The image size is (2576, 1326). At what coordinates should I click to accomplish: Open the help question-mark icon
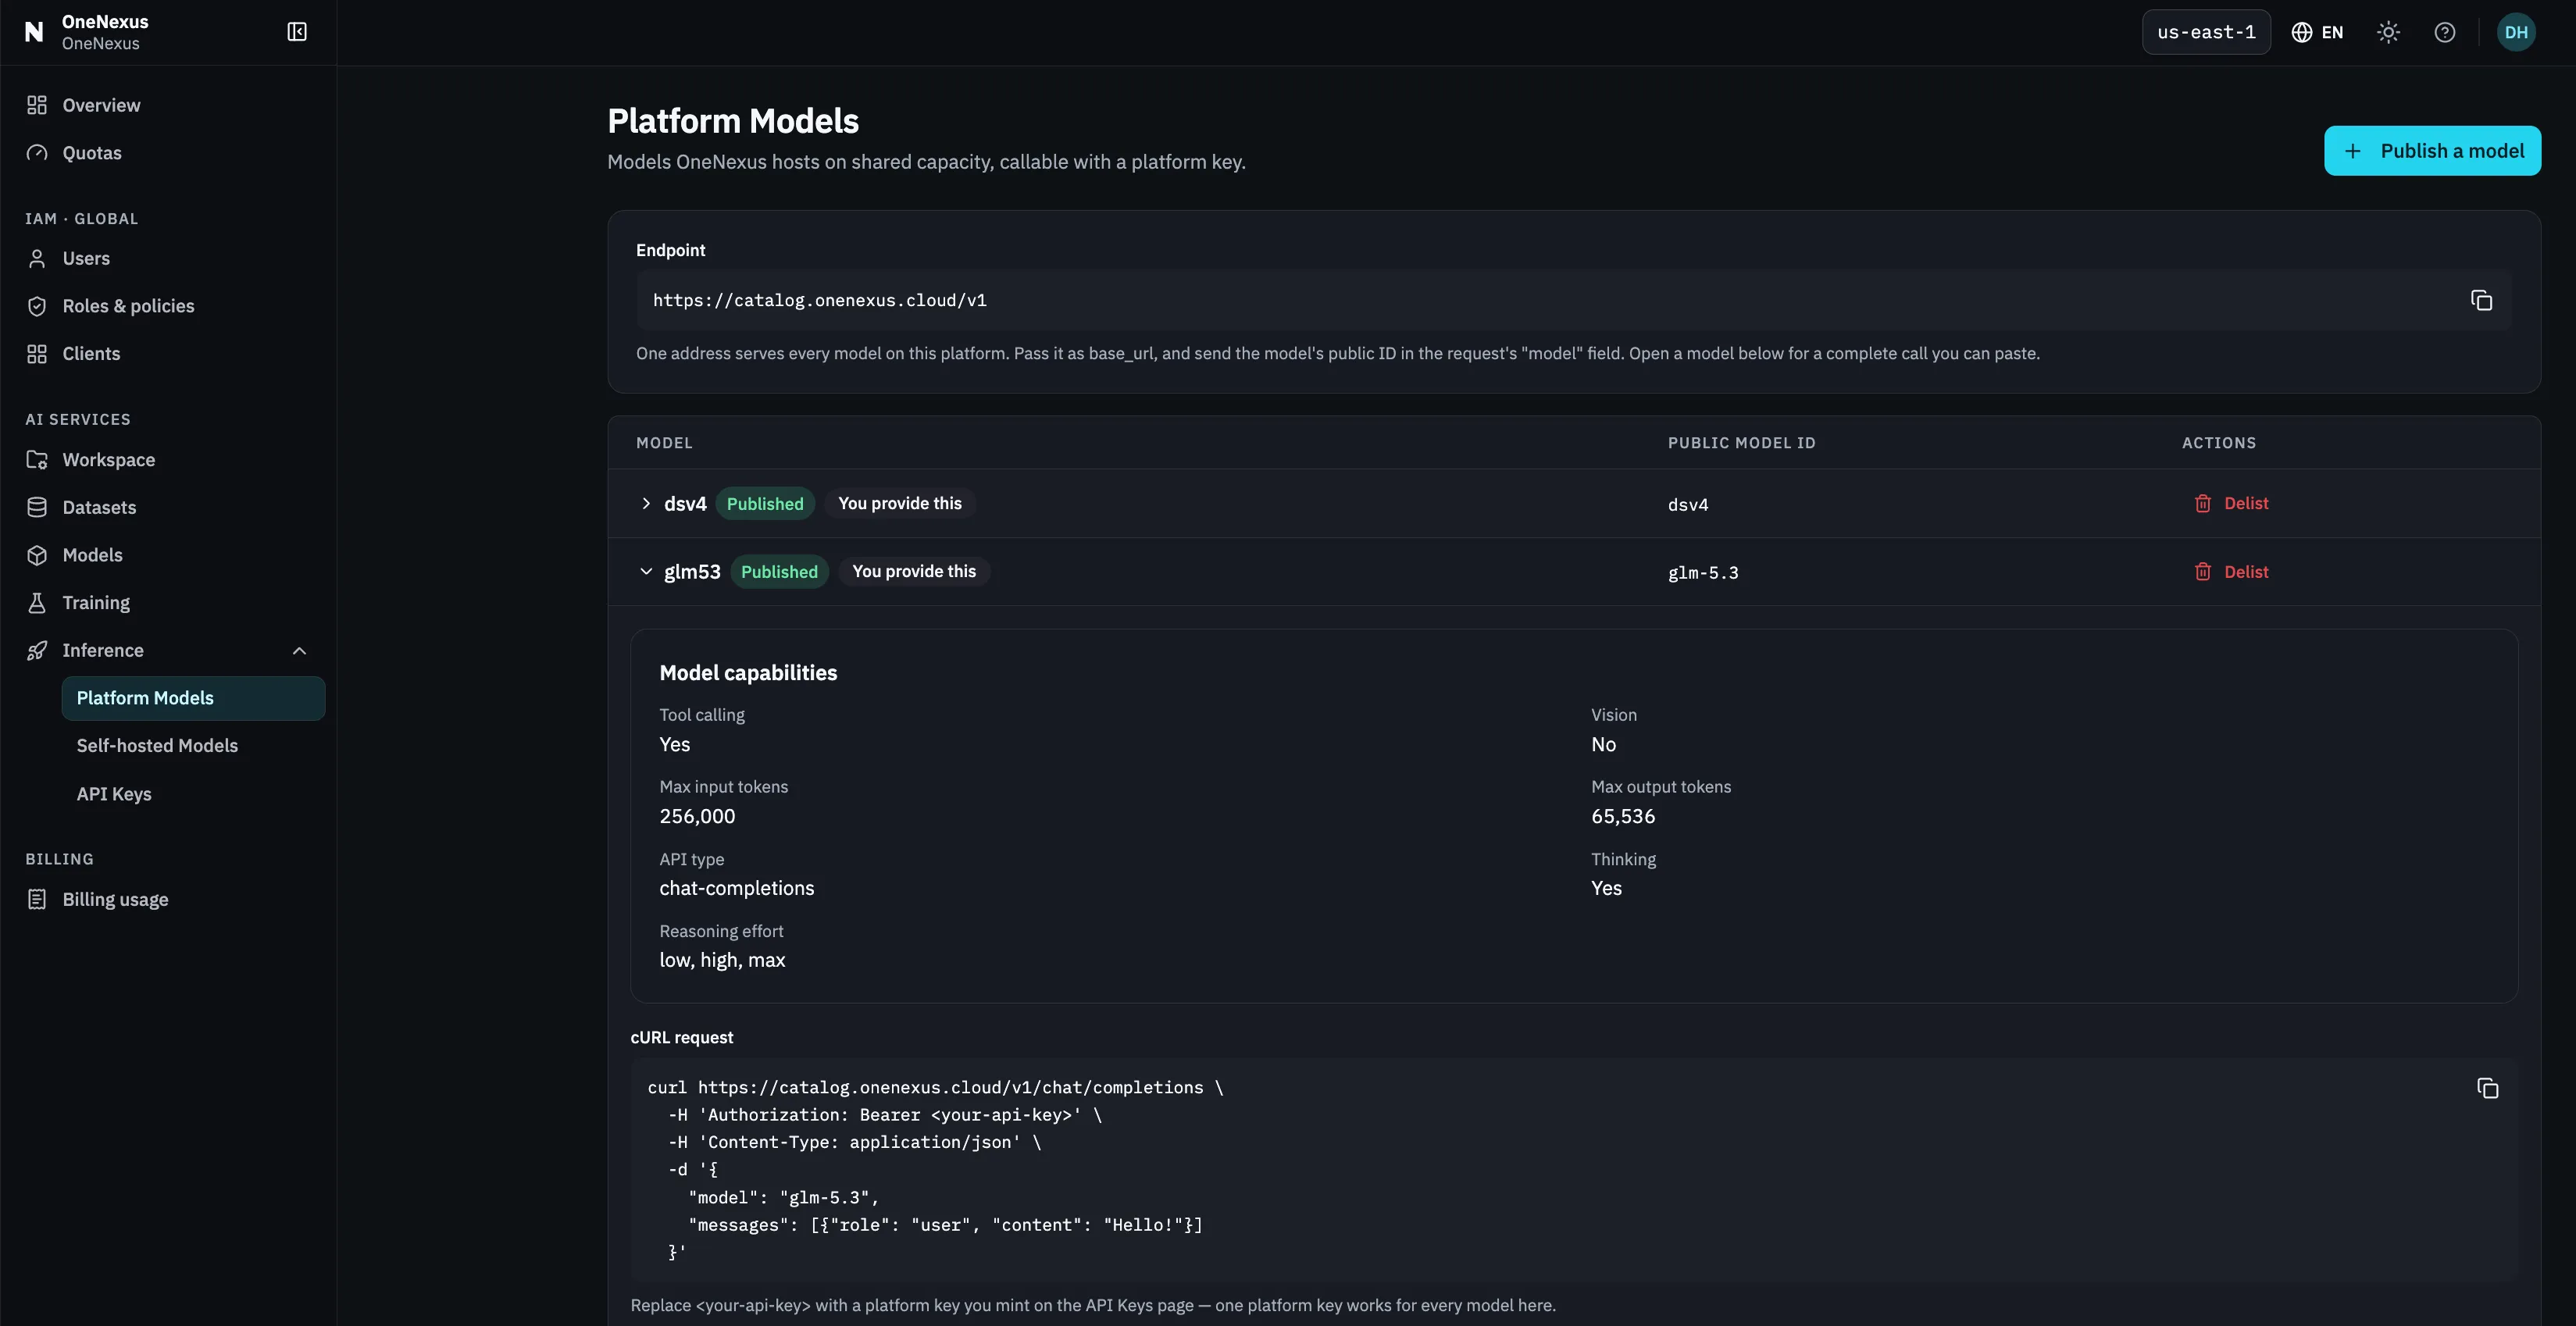2444,32
